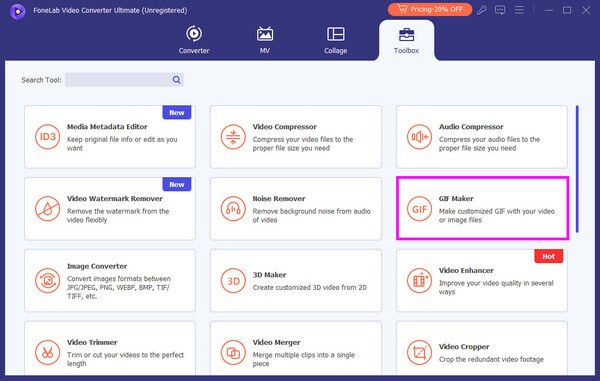Select the Toolbox tab

(x=406, y=41)
